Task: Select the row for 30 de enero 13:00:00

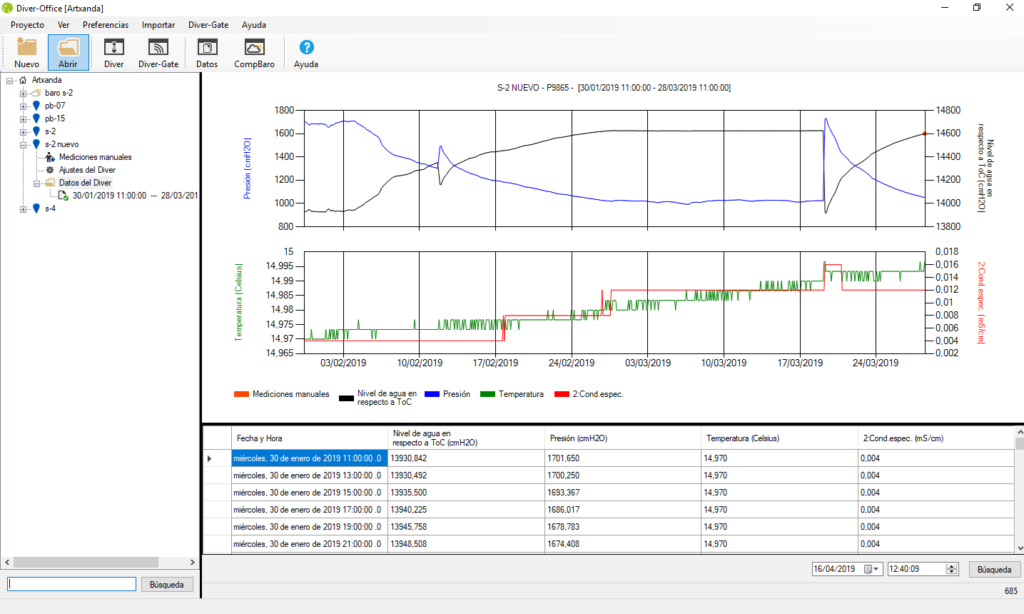Action: coord(609,476)
